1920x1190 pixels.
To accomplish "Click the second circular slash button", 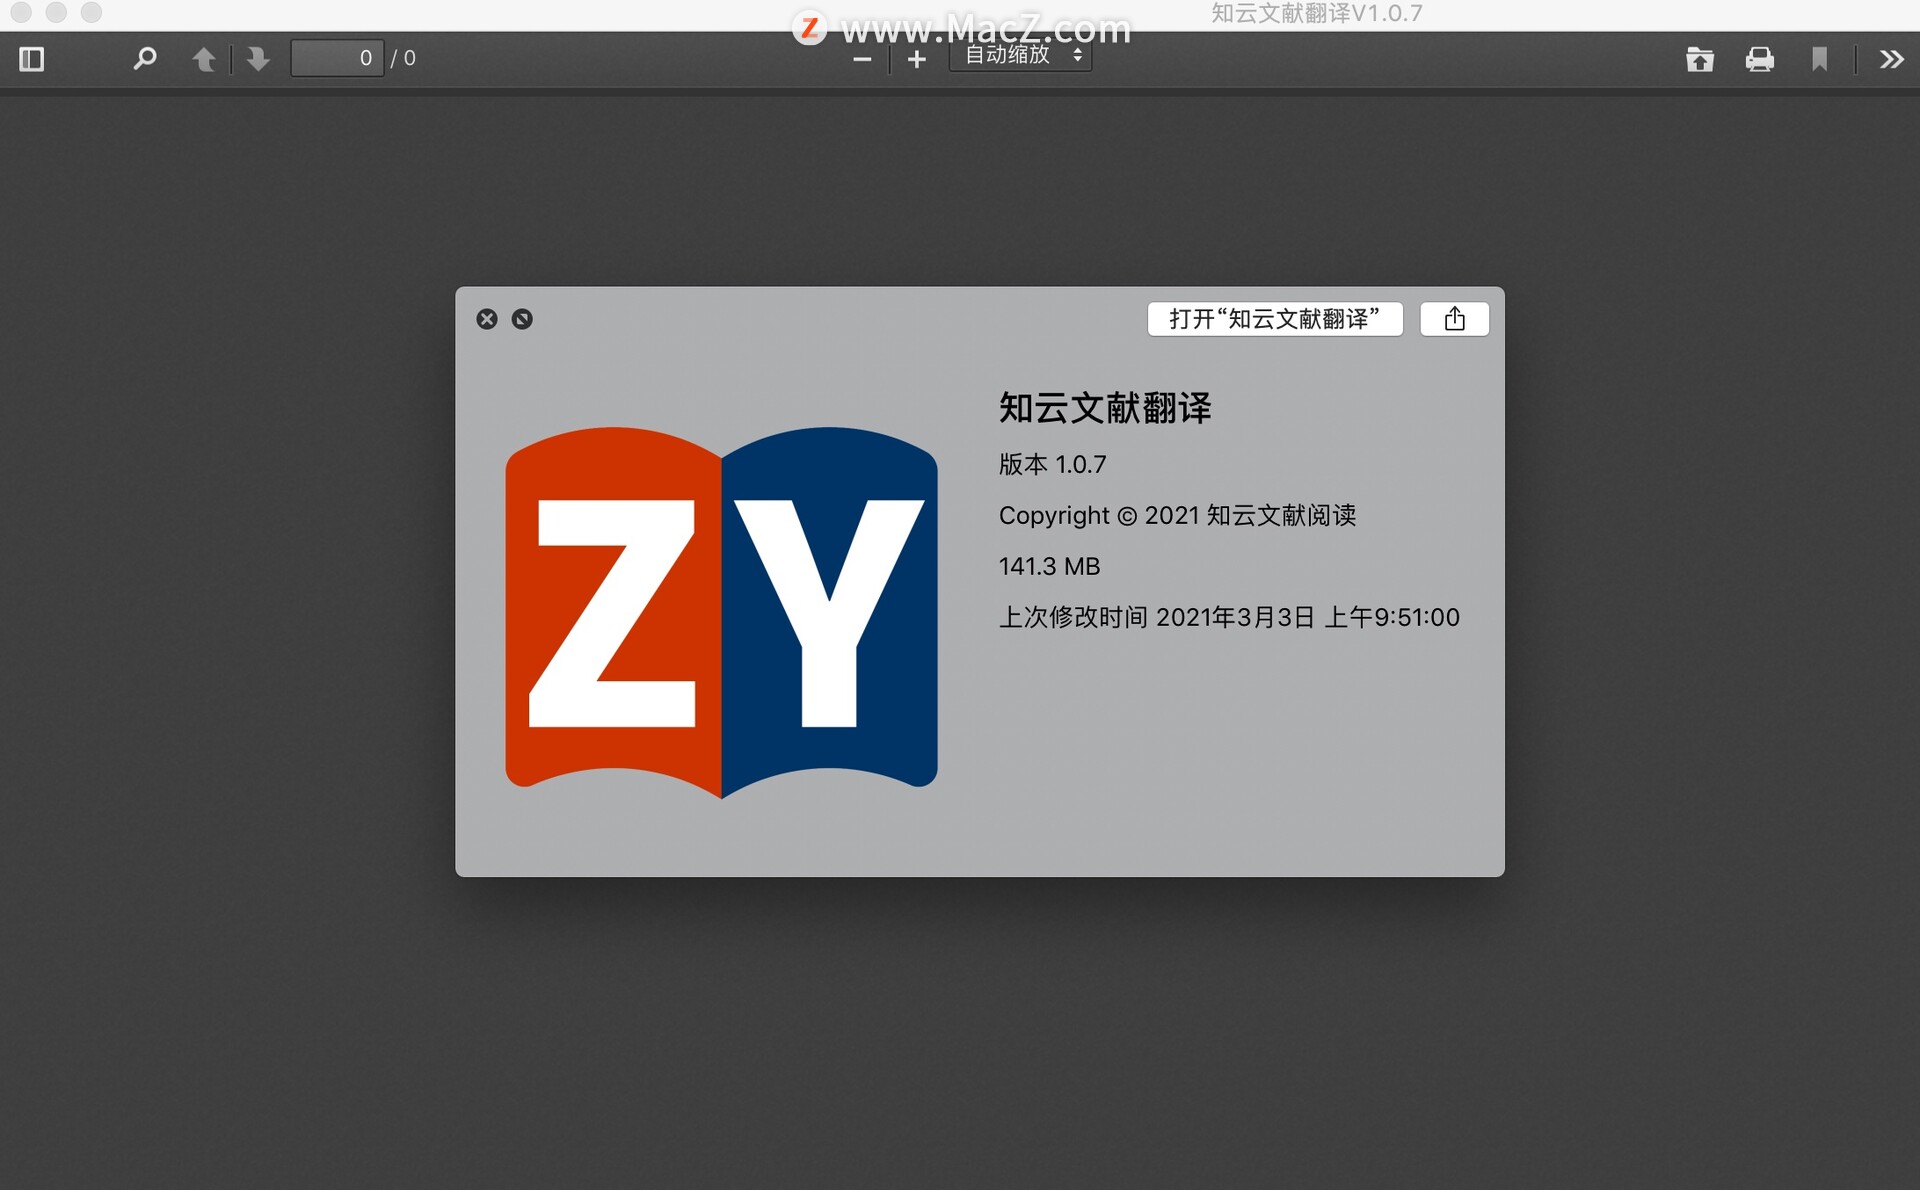I will (522, 319).
